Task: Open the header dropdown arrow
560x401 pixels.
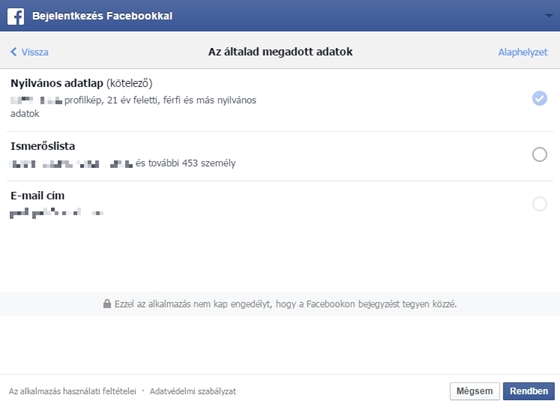Action: (549, 16)
